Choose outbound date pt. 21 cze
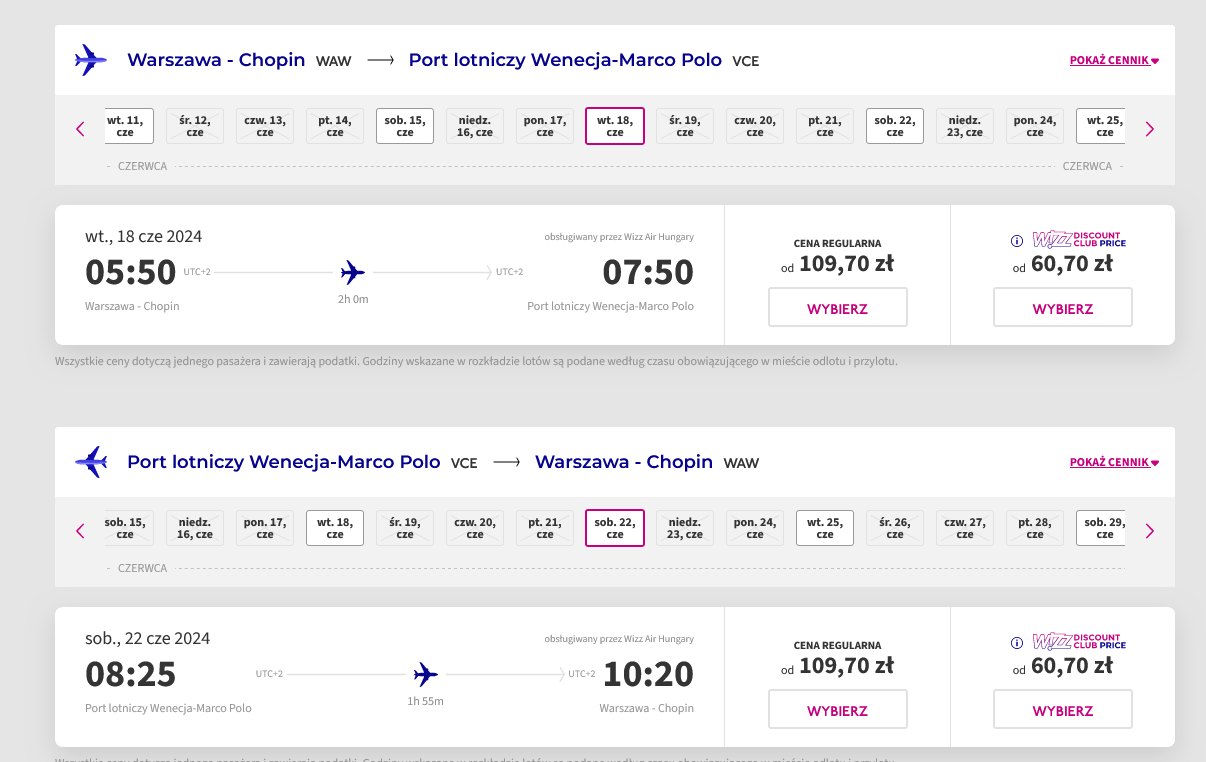The image size is (1206, 762). coord(825,126)
